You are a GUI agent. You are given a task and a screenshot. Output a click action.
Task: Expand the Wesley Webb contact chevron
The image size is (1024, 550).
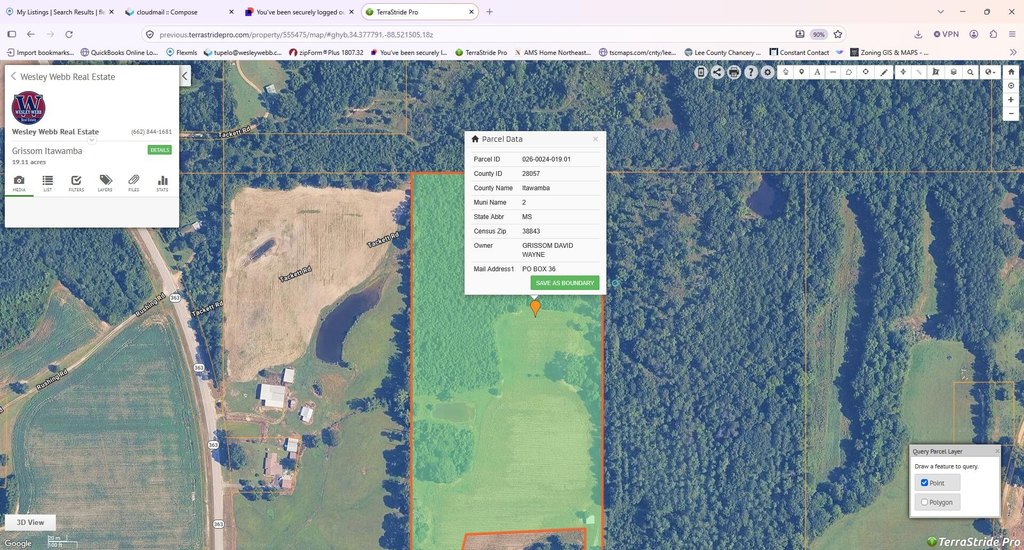[x=92, y=140]
